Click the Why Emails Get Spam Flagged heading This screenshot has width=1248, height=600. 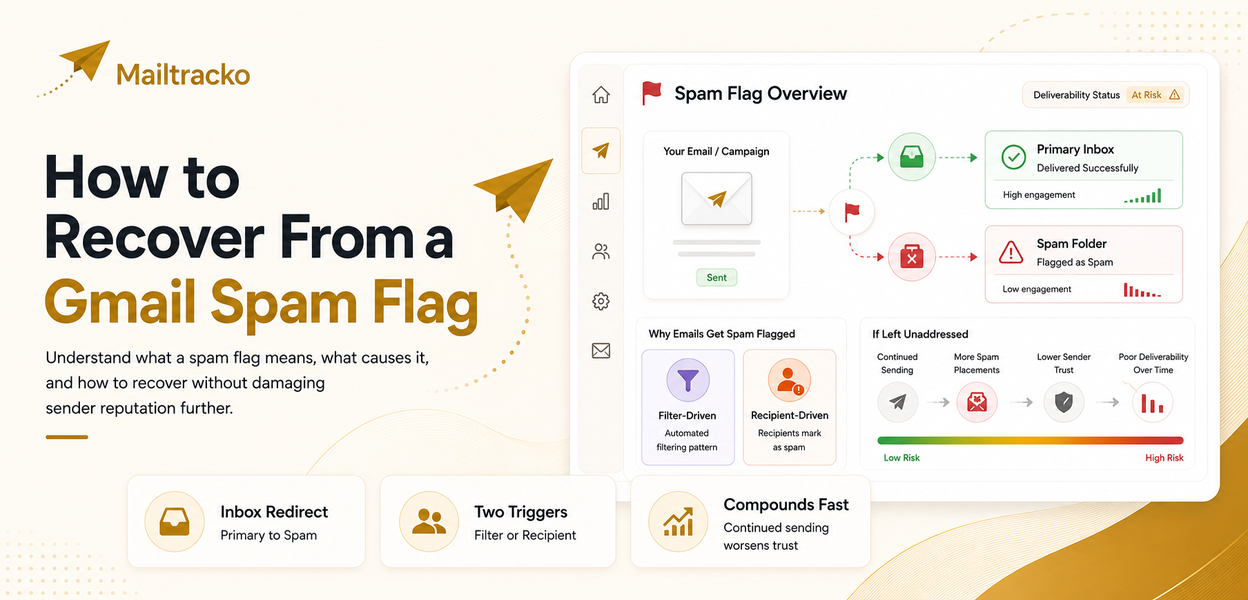tap(722, 334)
